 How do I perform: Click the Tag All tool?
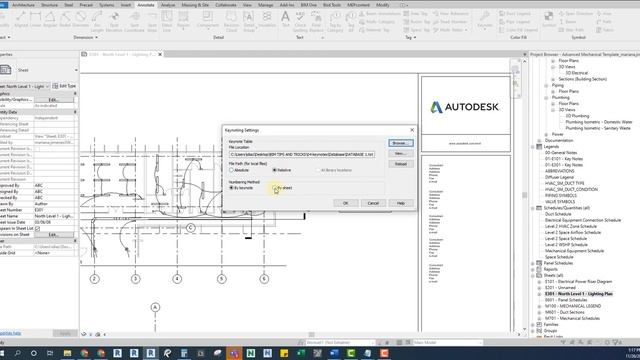pyautogui.click(x=351, y=21)
